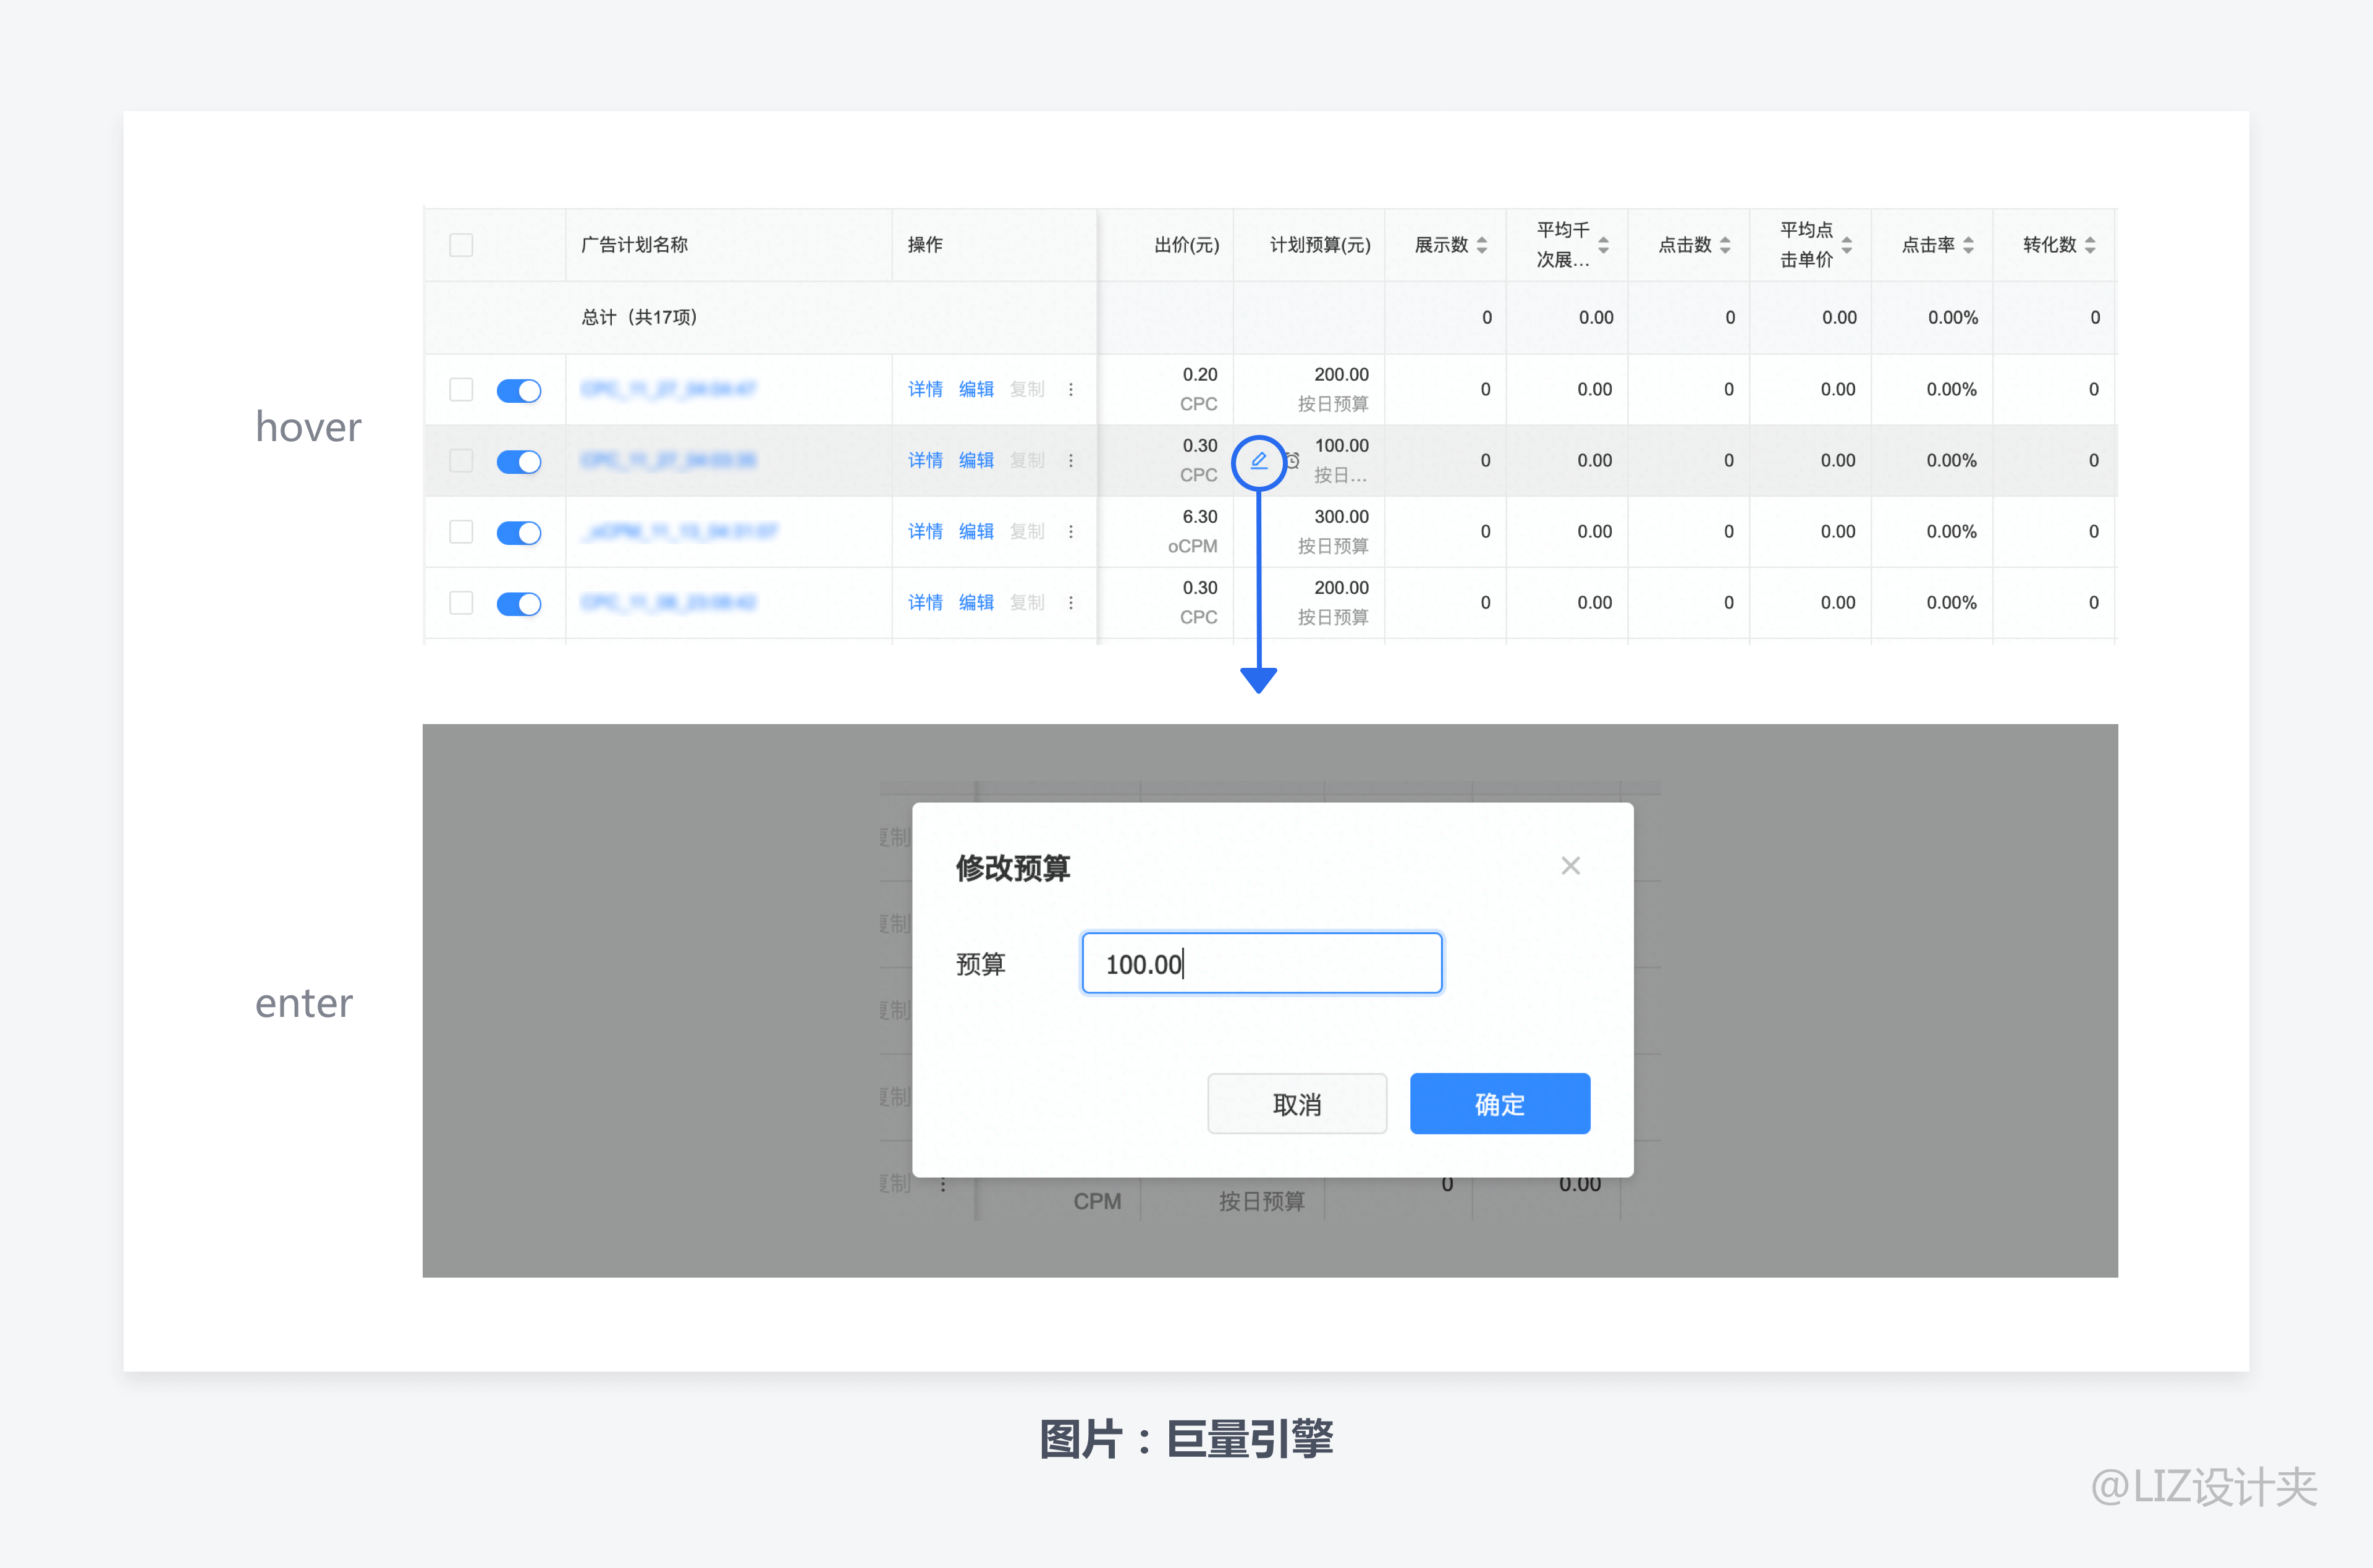This screenshot has height=1568, width=2373.
Task: Turn off the switch in the 0.20 CPC row
Action: (x=519, y=390)
